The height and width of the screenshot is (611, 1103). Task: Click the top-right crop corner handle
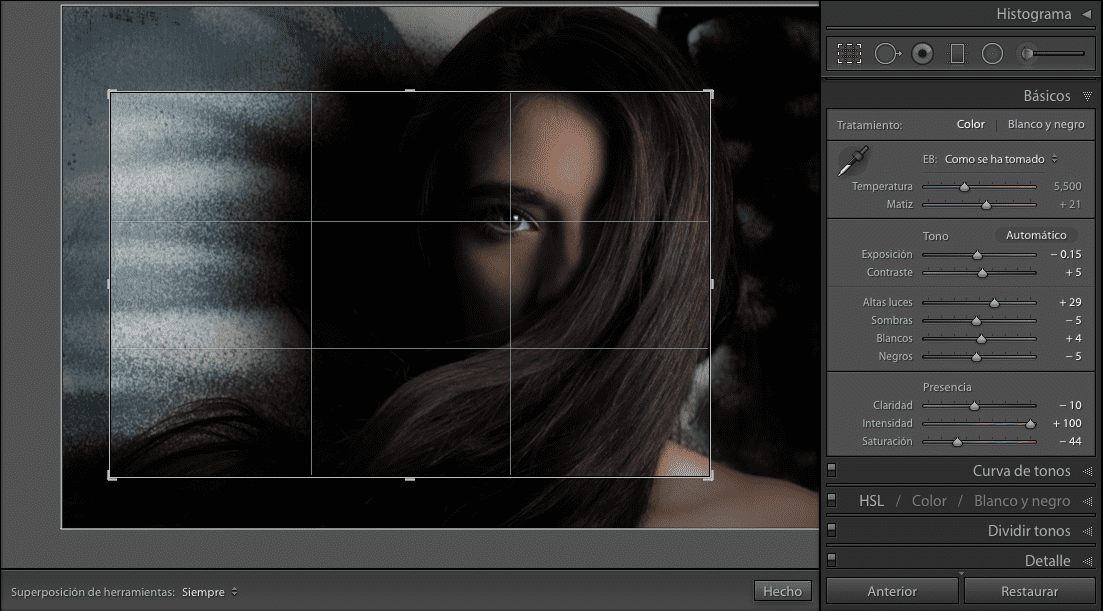coord(709,94)
